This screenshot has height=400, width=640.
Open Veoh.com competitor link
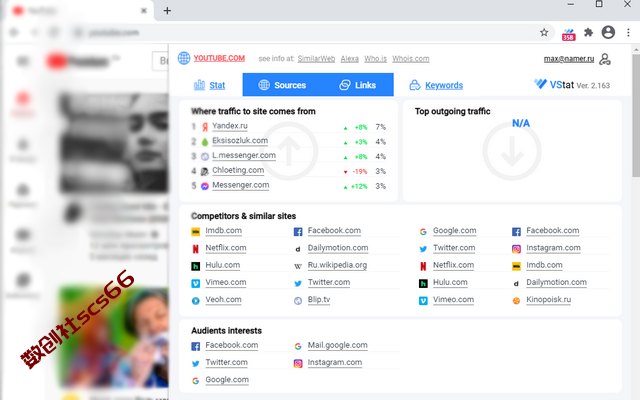click(x=223, y=299)
